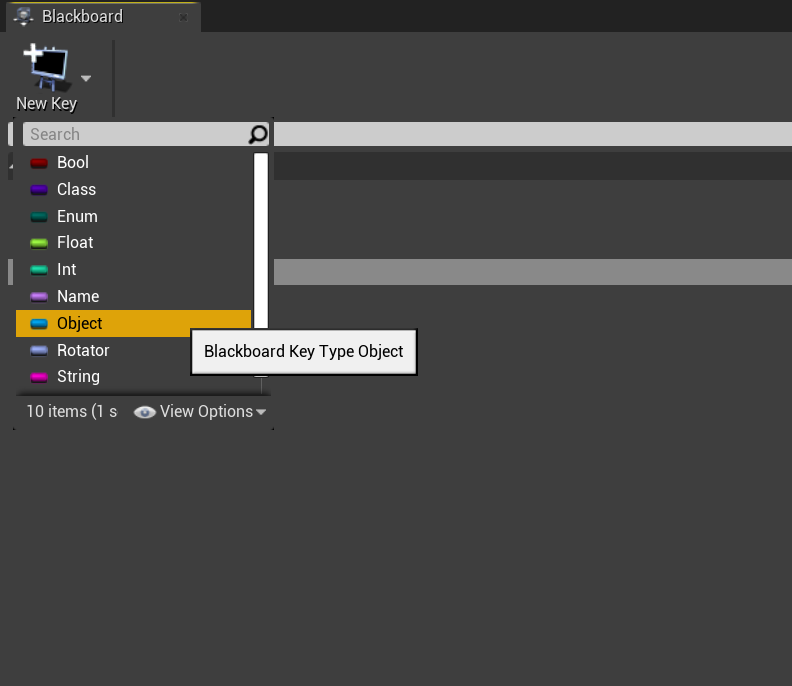The height and width of the screenshot is (686, 792).
Task: Click the Blackboard tab icon
Action: click(23, 16)
